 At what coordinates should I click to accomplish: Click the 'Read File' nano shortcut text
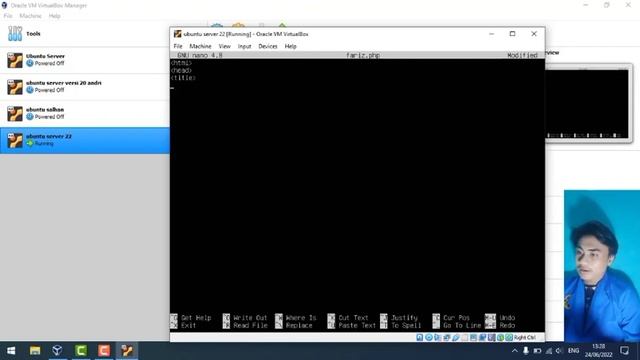[250, 325]
